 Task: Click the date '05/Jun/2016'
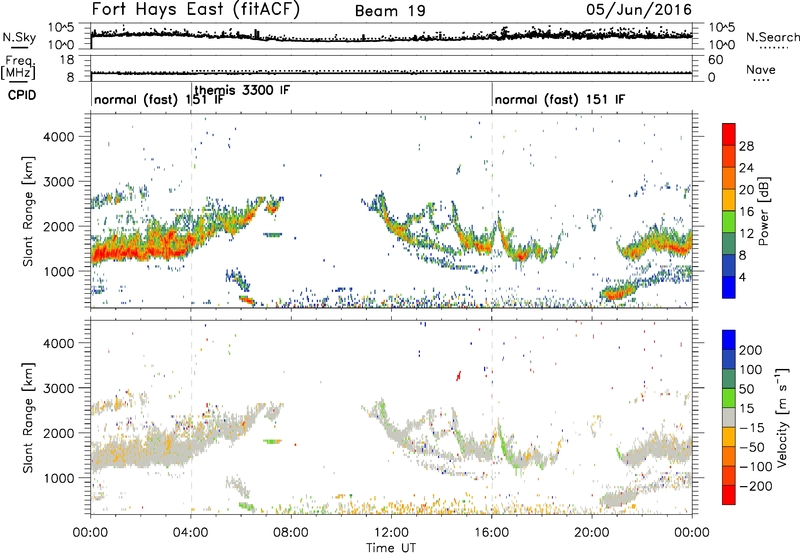point(638,10)
